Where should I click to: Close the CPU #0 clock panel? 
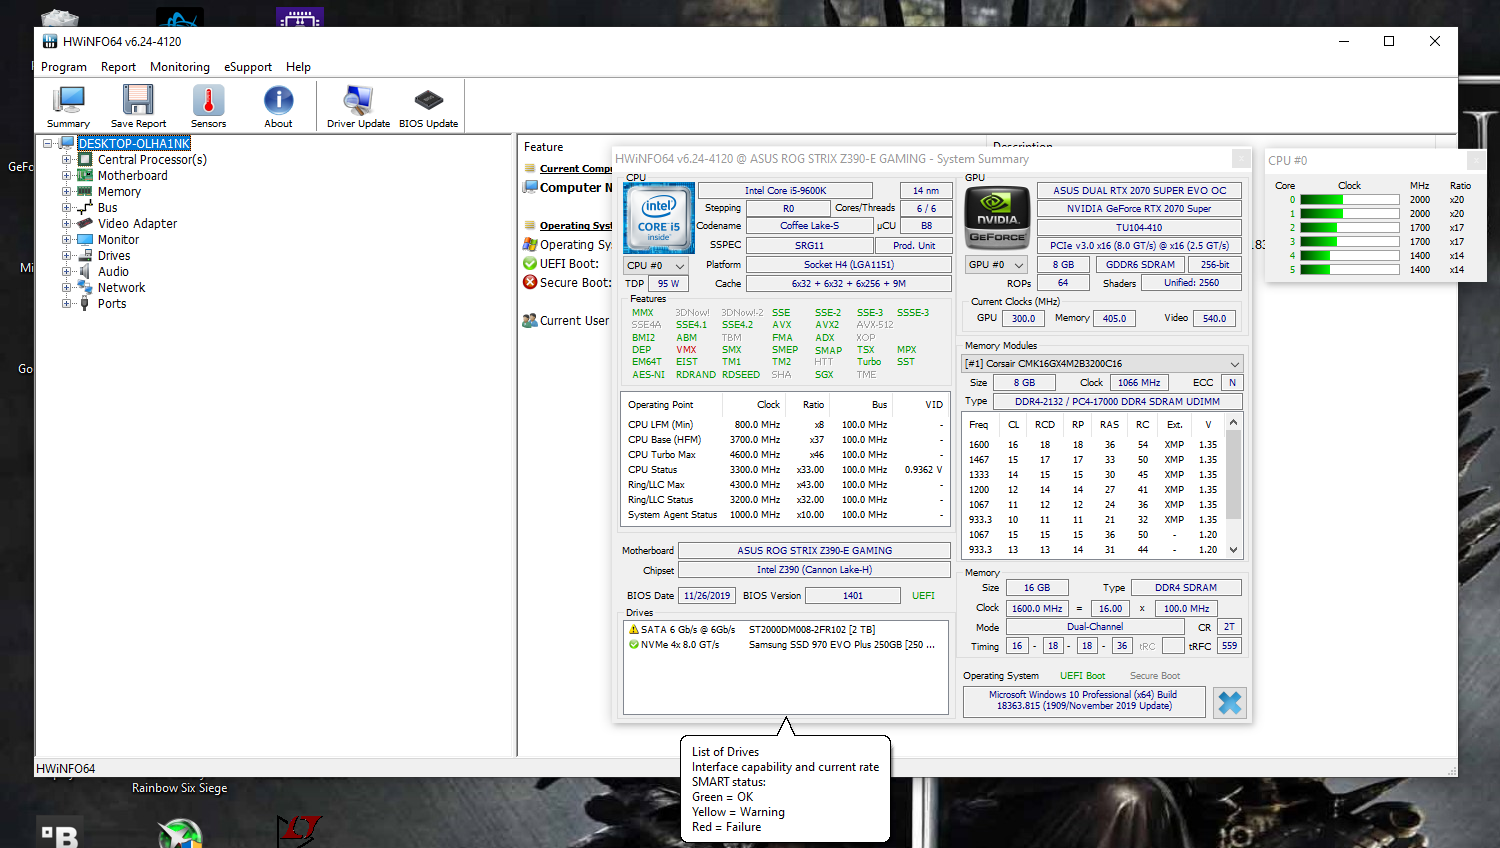click(x=1475, y=160)
